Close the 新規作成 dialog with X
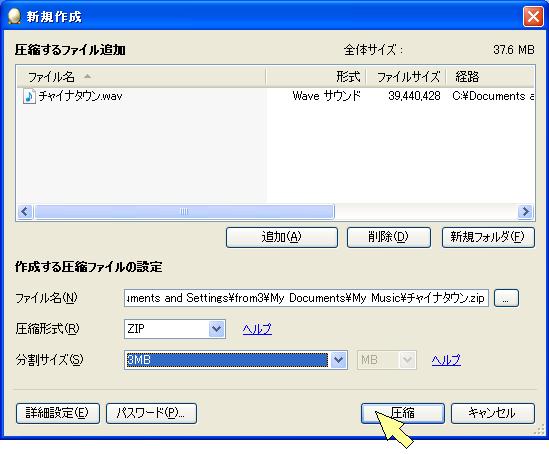This screenshot has height=454, width=549. point(533,16)
